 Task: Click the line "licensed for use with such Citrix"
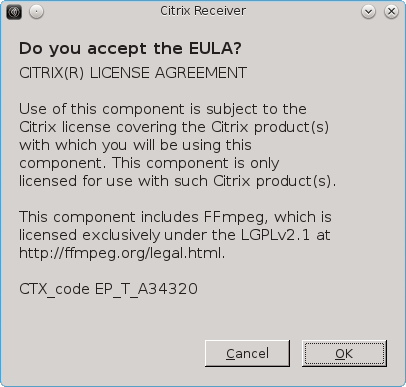point(178,181)
